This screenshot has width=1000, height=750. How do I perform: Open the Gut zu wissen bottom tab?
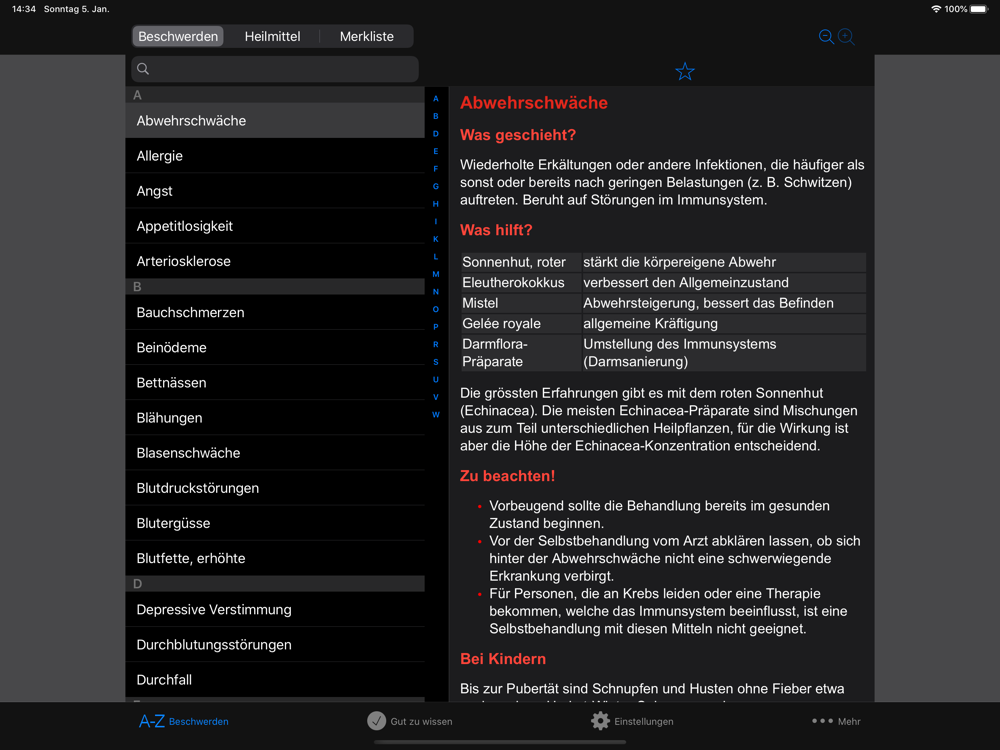(x=410, y=721)
